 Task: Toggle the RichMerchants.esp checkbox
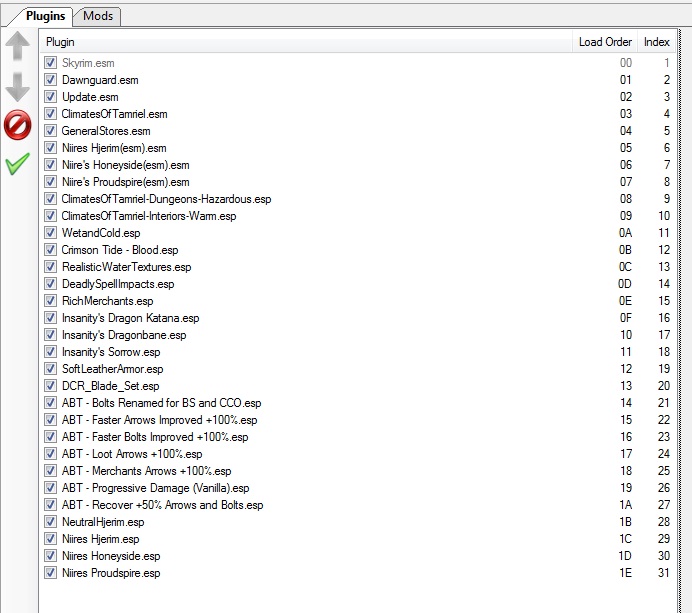tap(51, 301)
